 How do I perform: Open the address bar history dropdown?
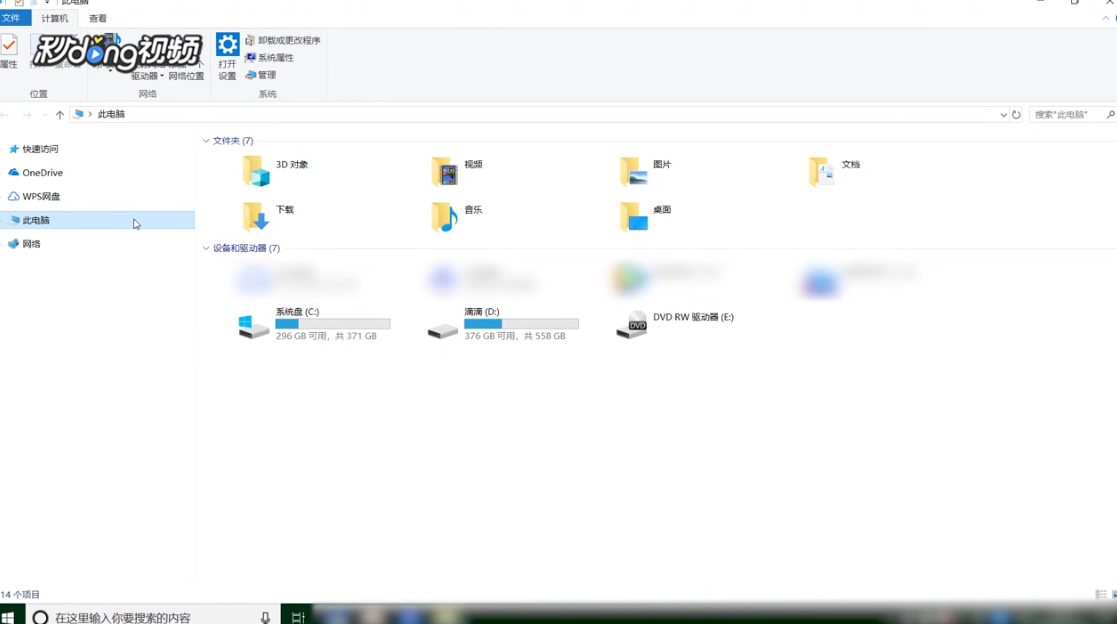pos(1003,114)
